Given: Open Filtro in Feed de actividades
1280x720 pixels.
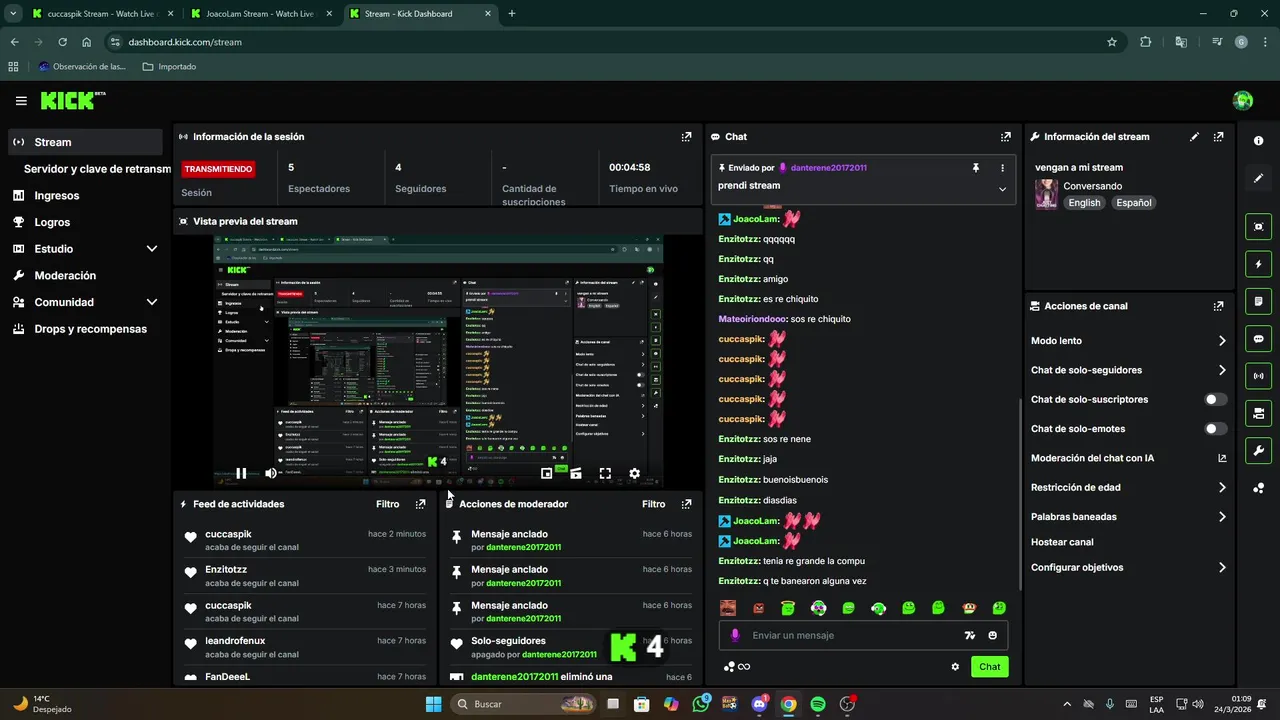Looking at the screenshot, I should point(387,504).
